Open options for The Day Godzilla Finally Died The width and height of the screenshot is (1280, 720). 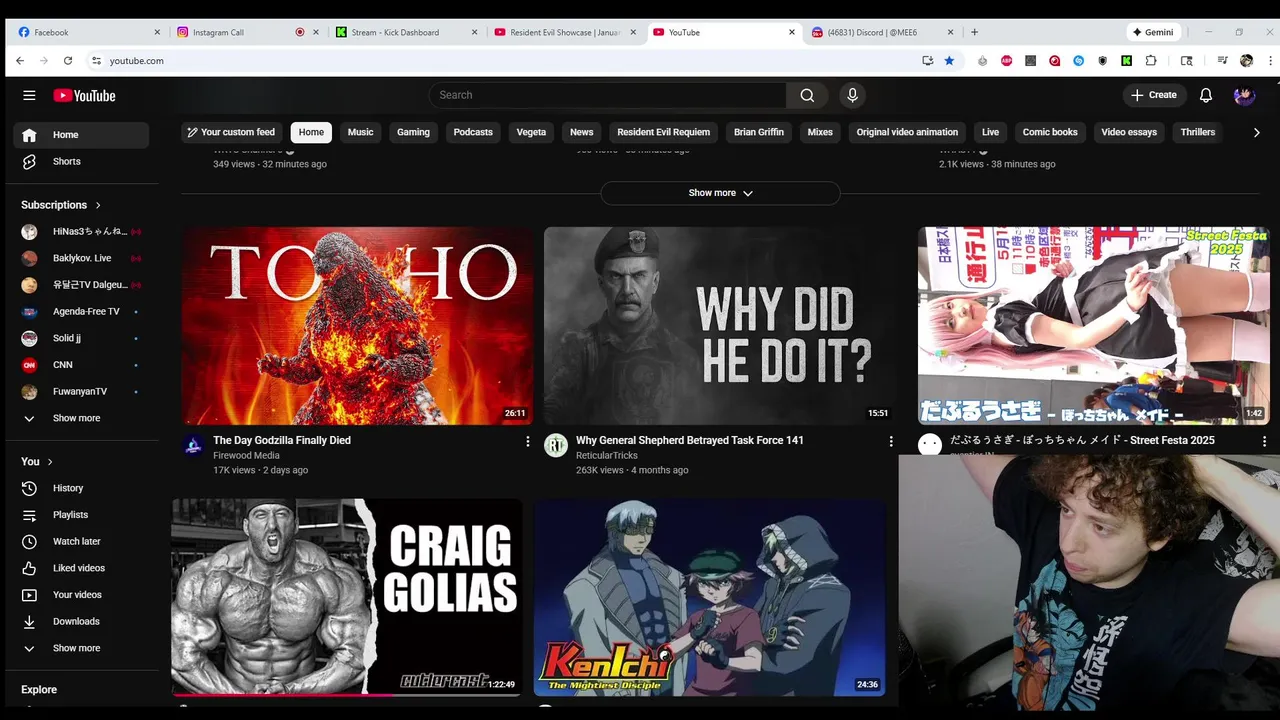528,441
